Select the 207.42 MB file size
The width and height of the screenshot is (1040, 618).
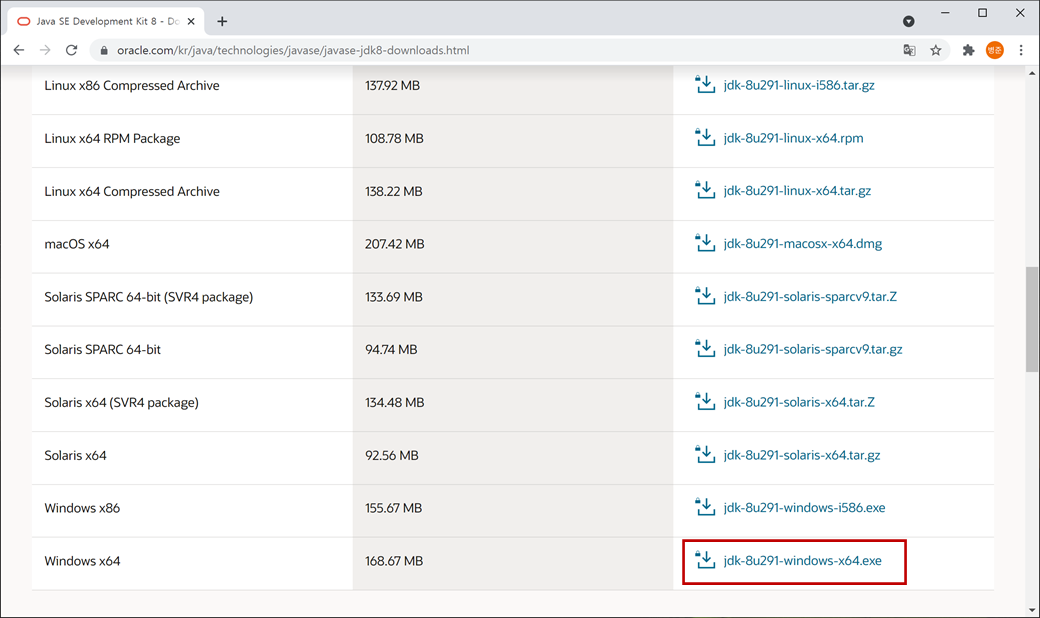395,244
